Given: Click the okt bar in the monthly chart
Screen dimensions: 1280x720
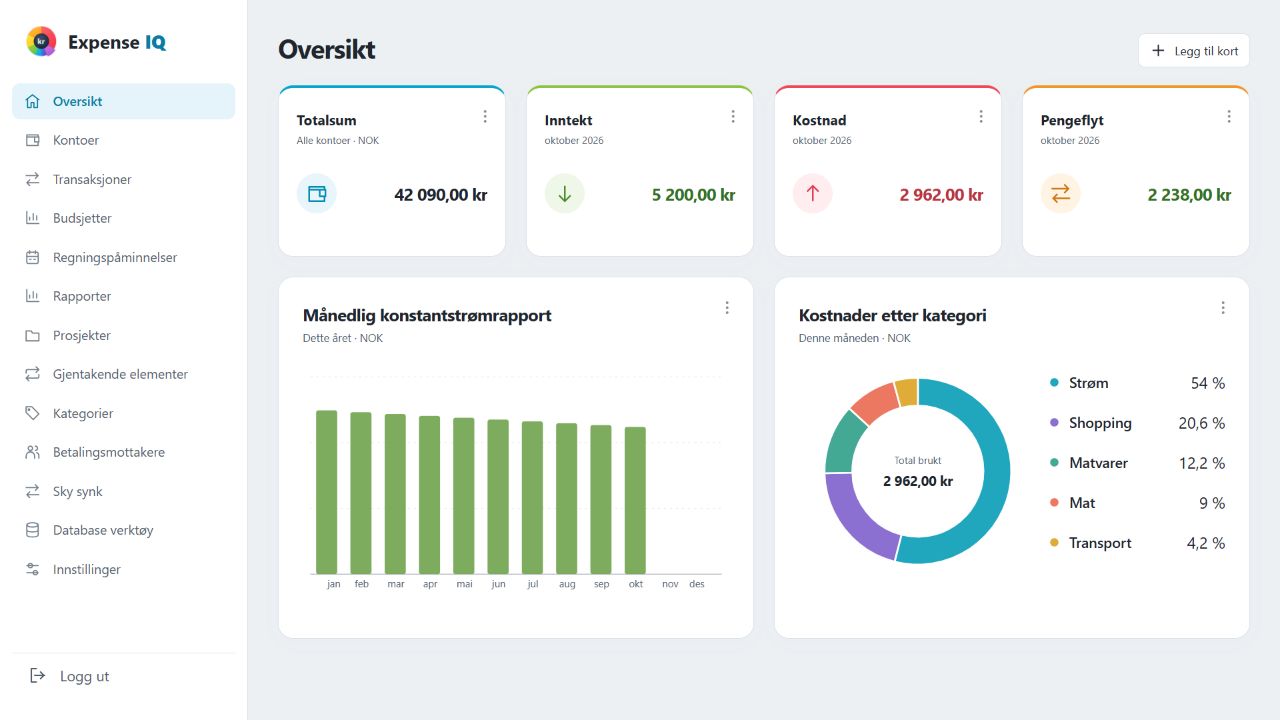Looking at the screenshot, I should point(635,500).
